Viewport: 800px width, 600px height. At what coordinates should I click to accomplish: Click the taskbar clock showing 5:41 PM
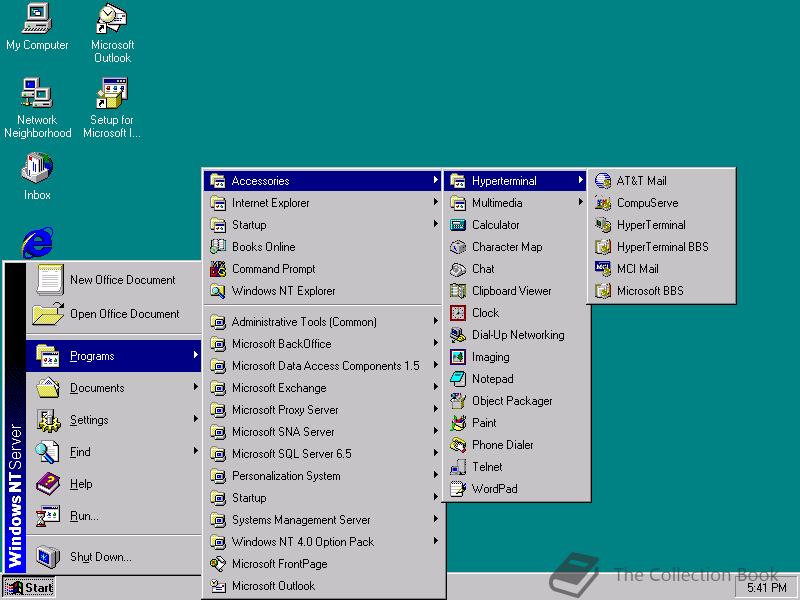(766, 588)
